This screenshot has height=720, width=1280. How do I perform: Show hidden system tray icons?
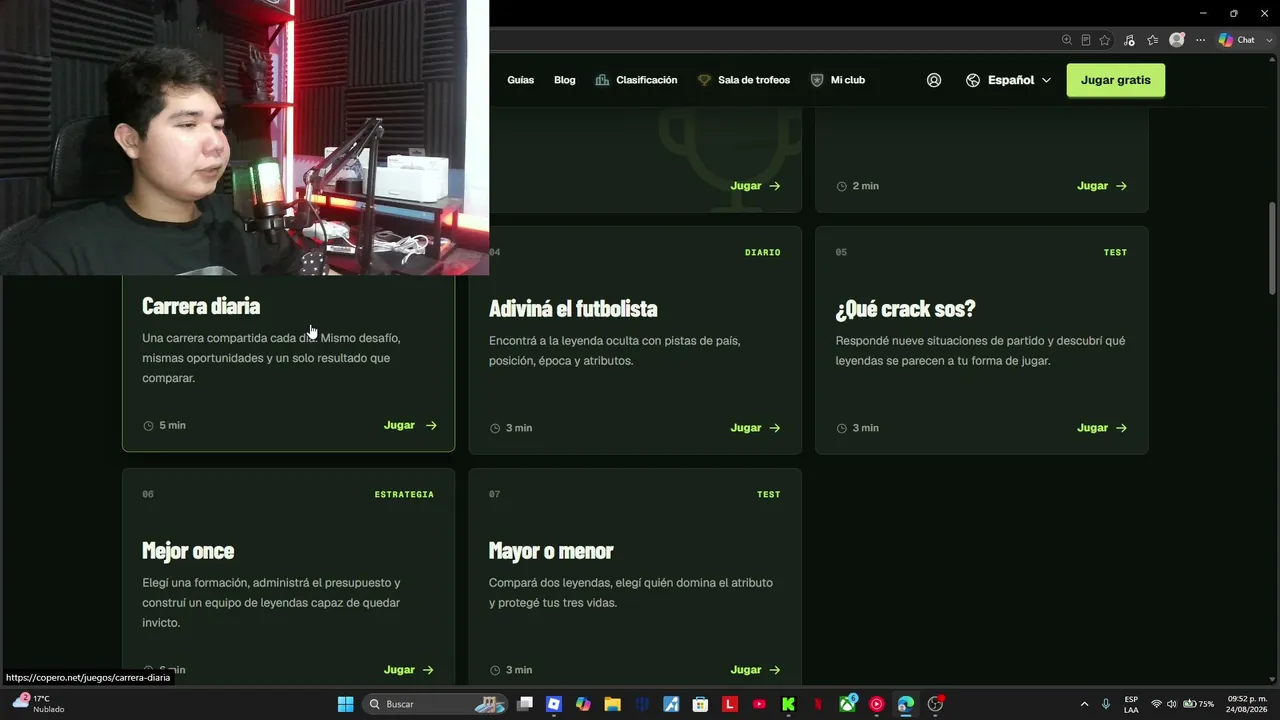1084,704
